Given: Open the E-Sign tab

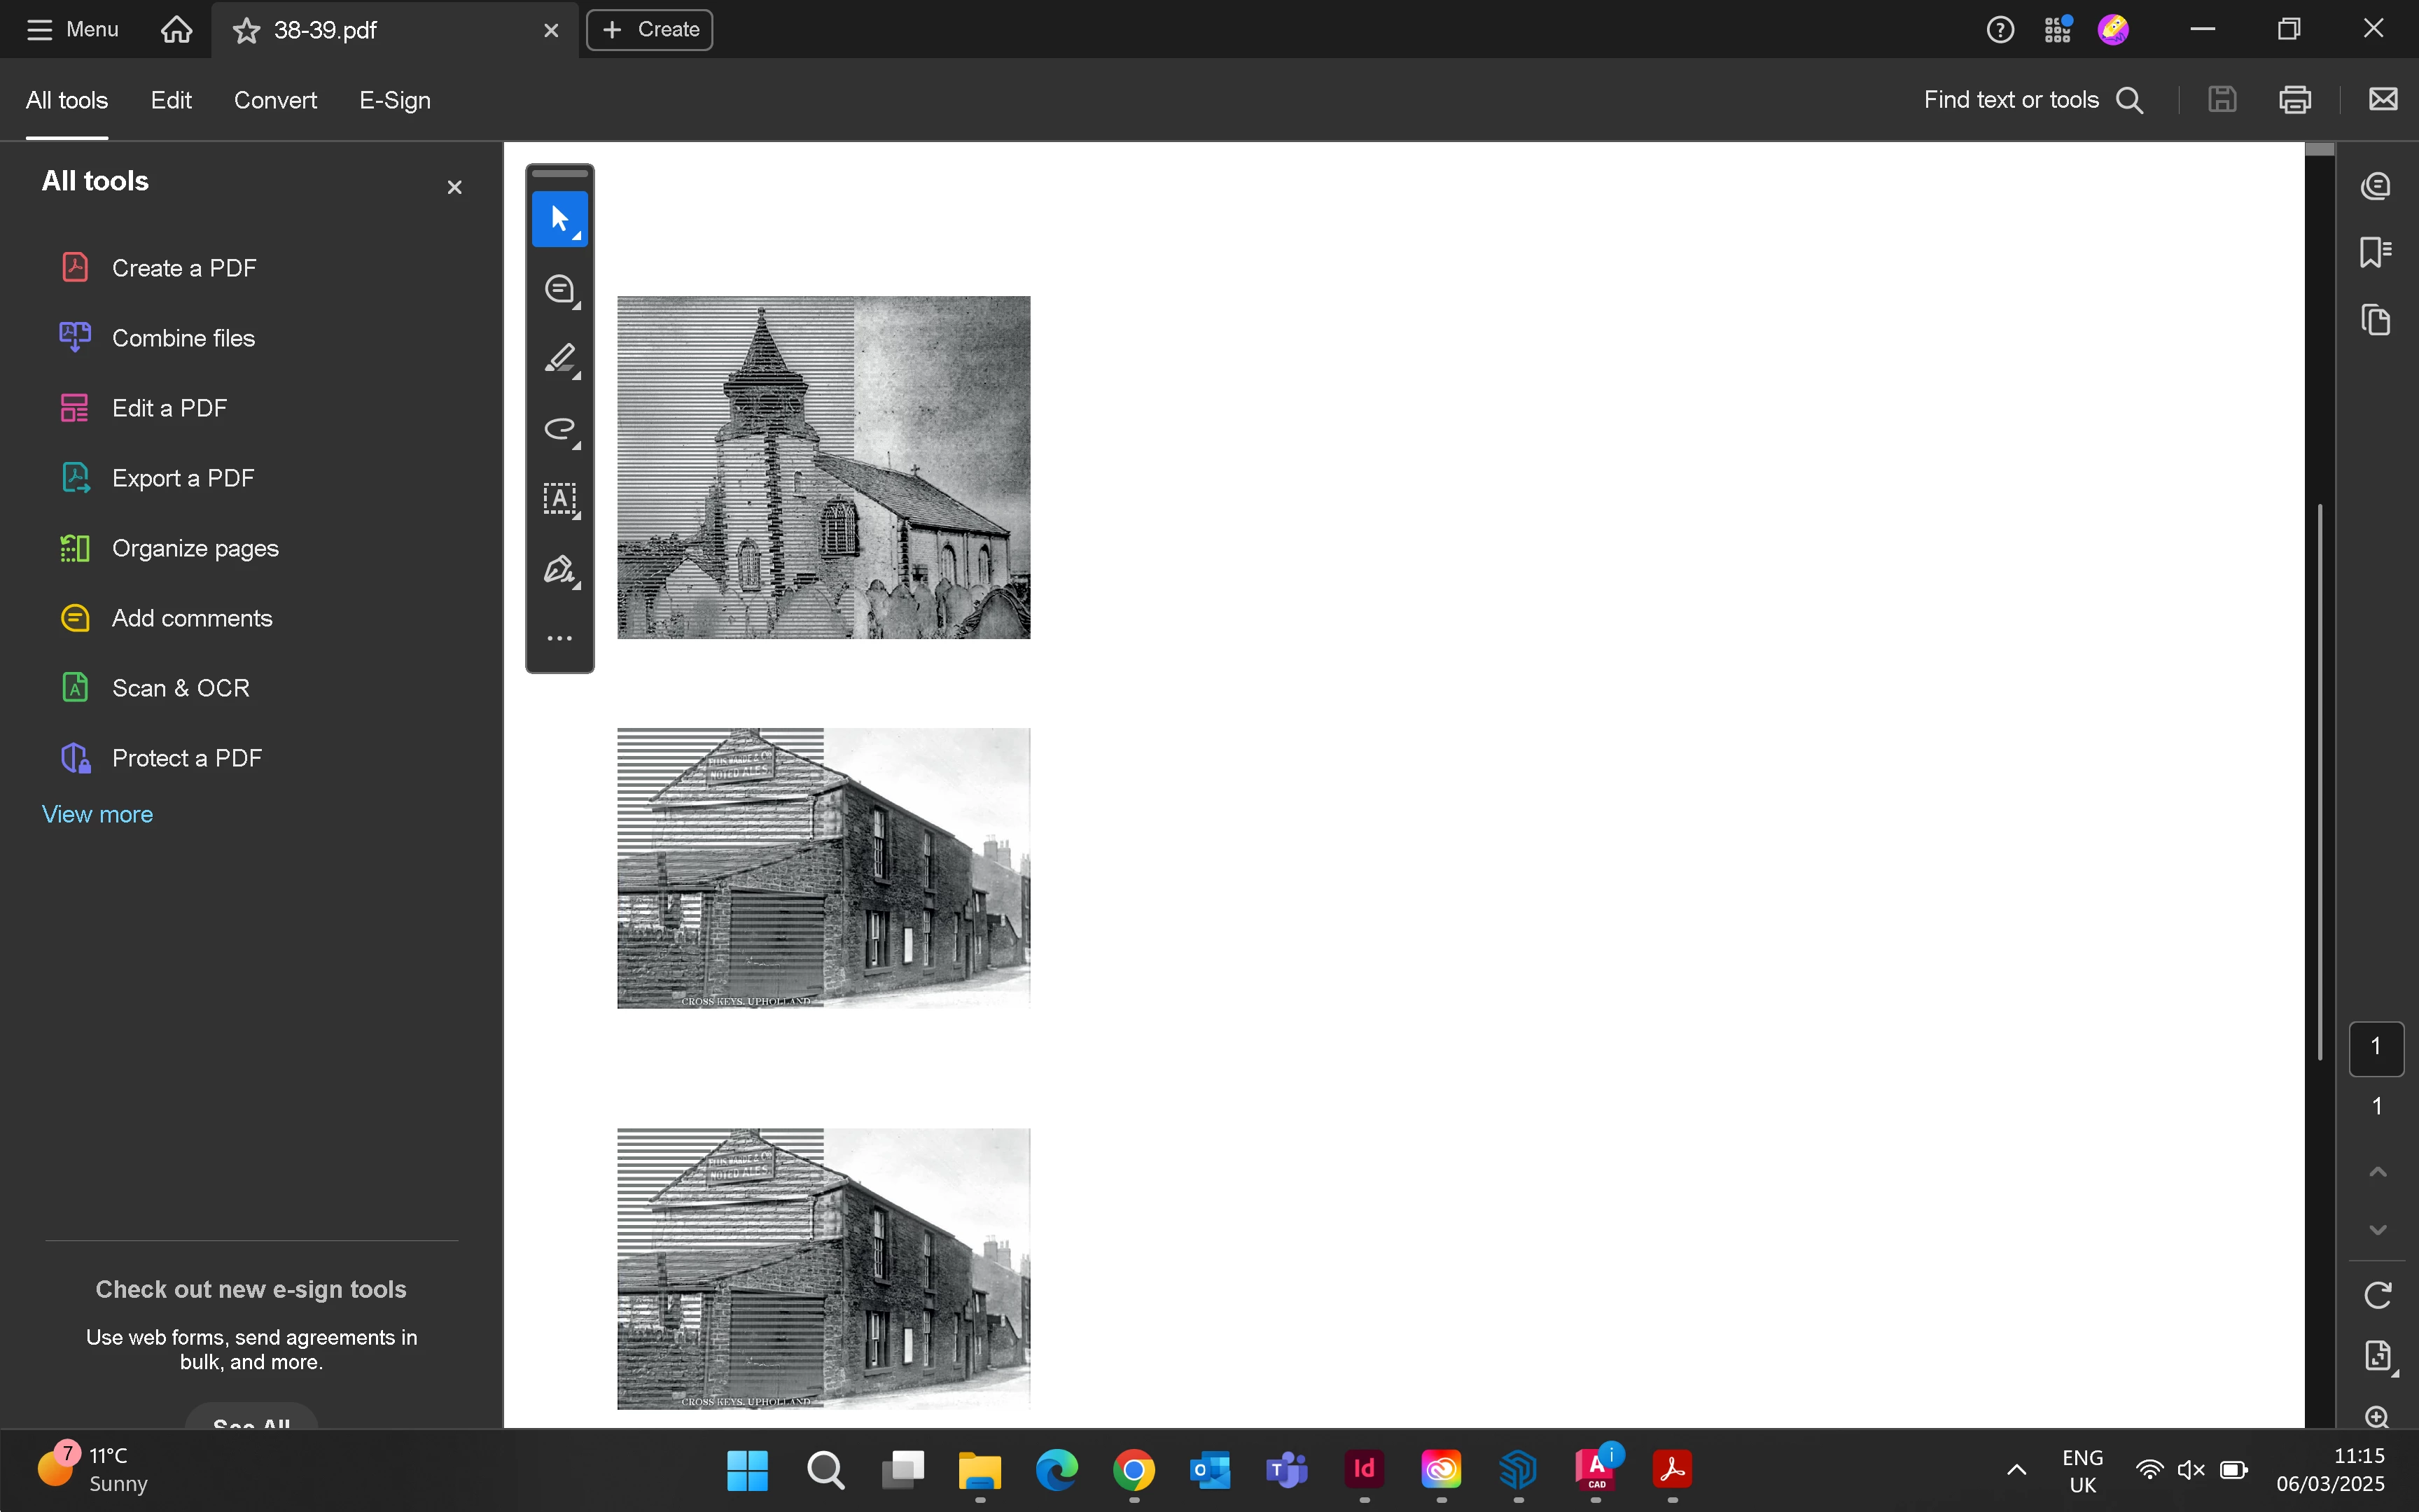Looking at the screenshot, I should [395, 100].
